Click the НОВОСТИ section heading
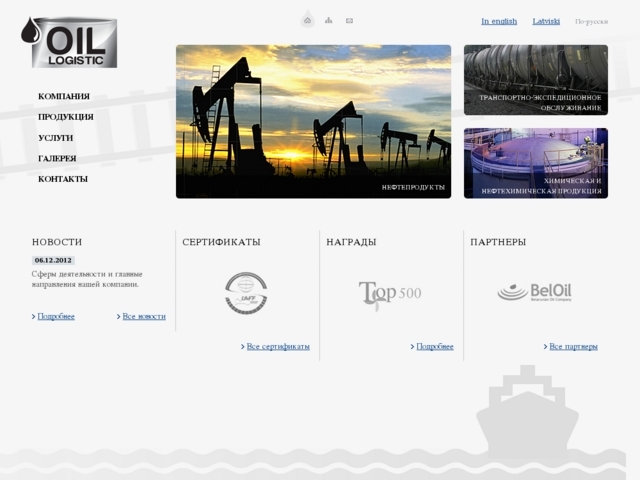This screenshot has width=640, height=480. 57,242
